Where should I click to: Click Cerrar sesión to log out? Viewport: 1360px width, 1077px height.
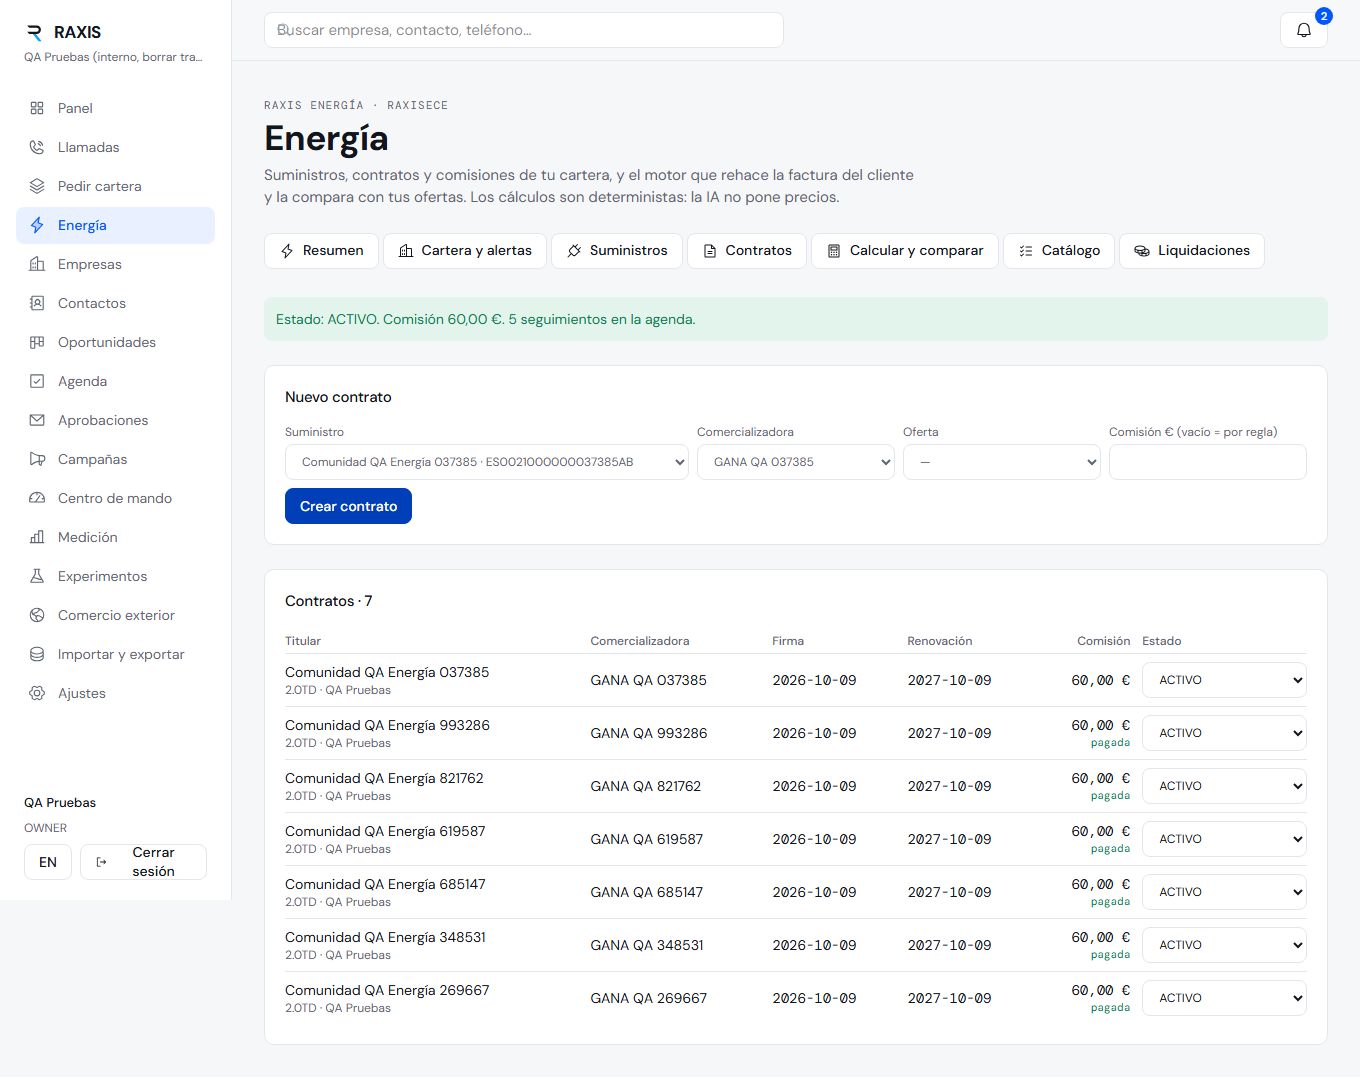(143, 862)
